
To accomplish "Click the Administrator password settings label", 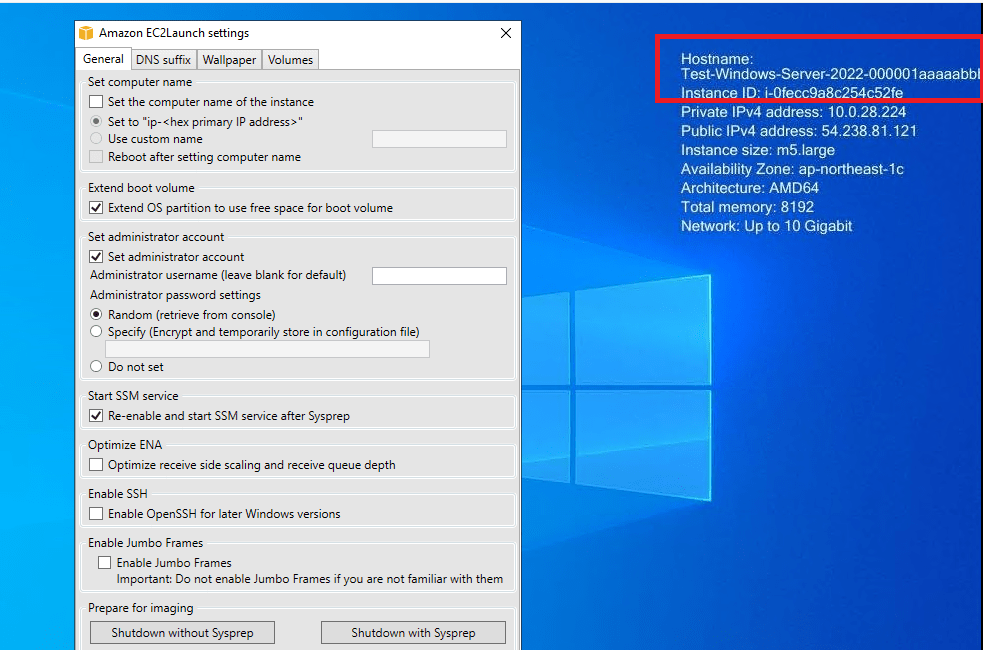I will [175, 295].
